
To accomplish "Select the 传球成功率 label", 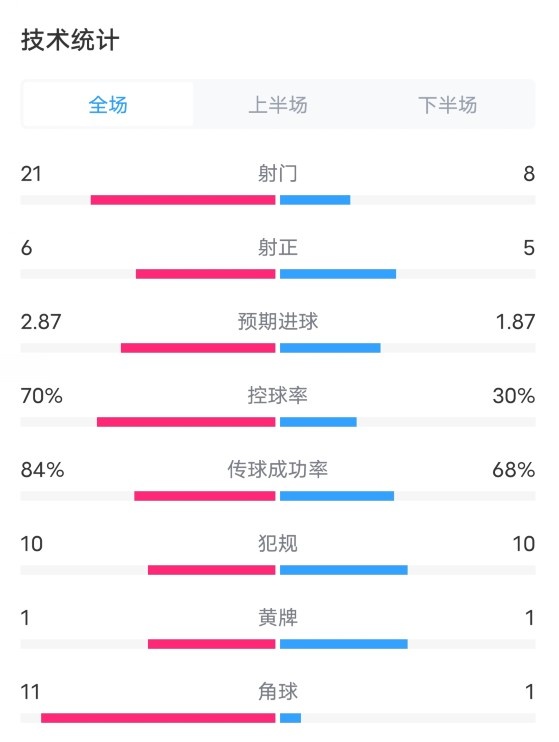I will pos(278,469).
